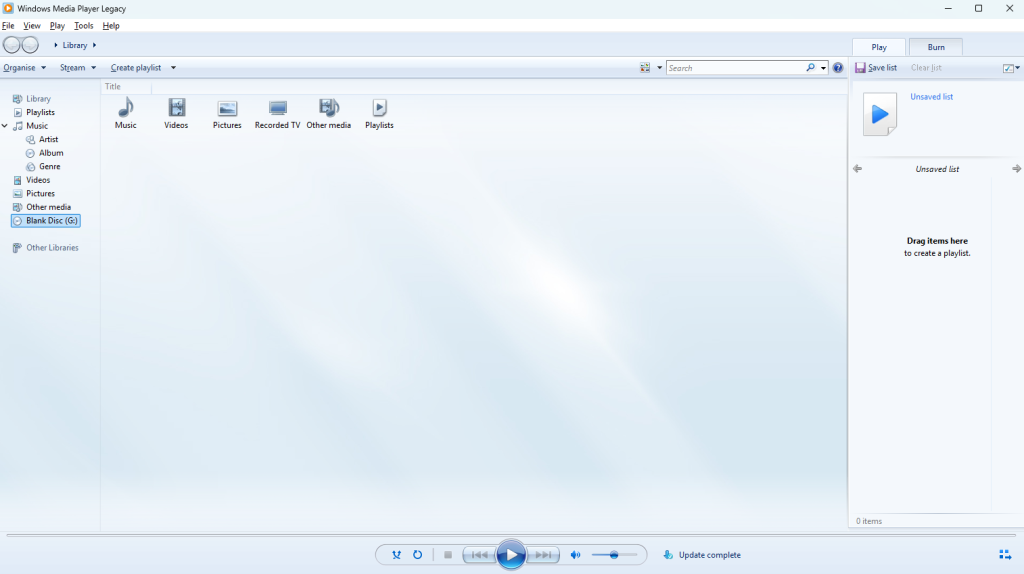Screen dimensions: 1024x574
Task: Click the Help question mark icon
Action: click(x=838, y=68)
